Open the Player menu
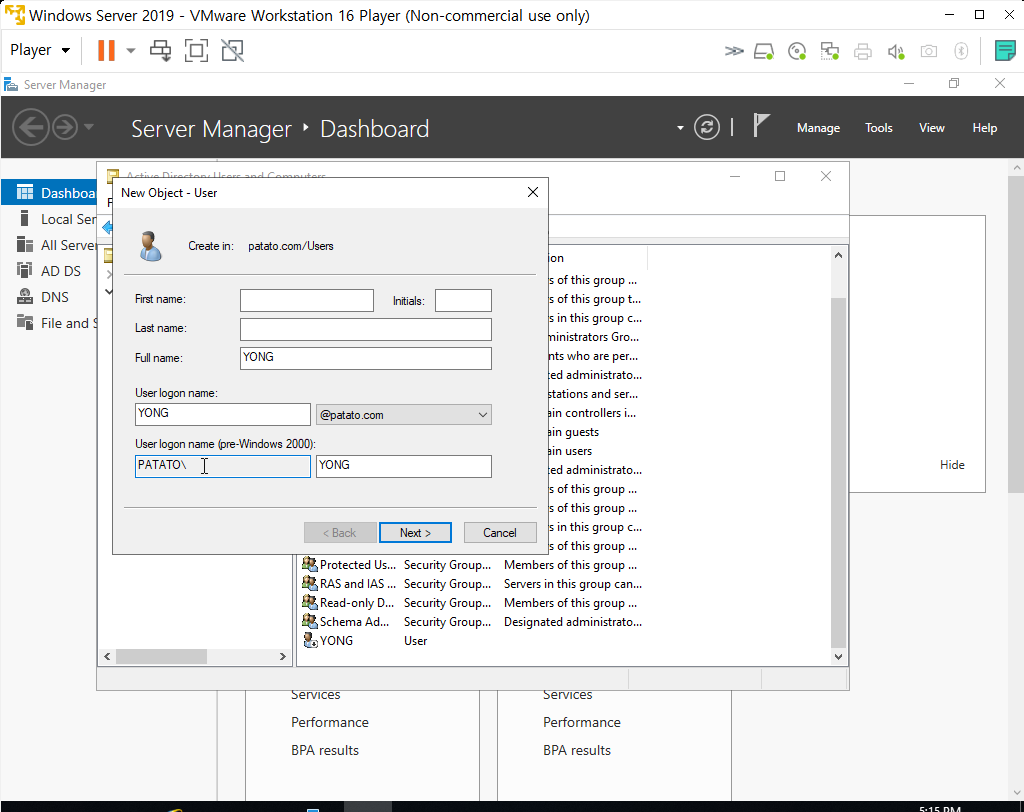1024x812 pixels. pos(40,50)
